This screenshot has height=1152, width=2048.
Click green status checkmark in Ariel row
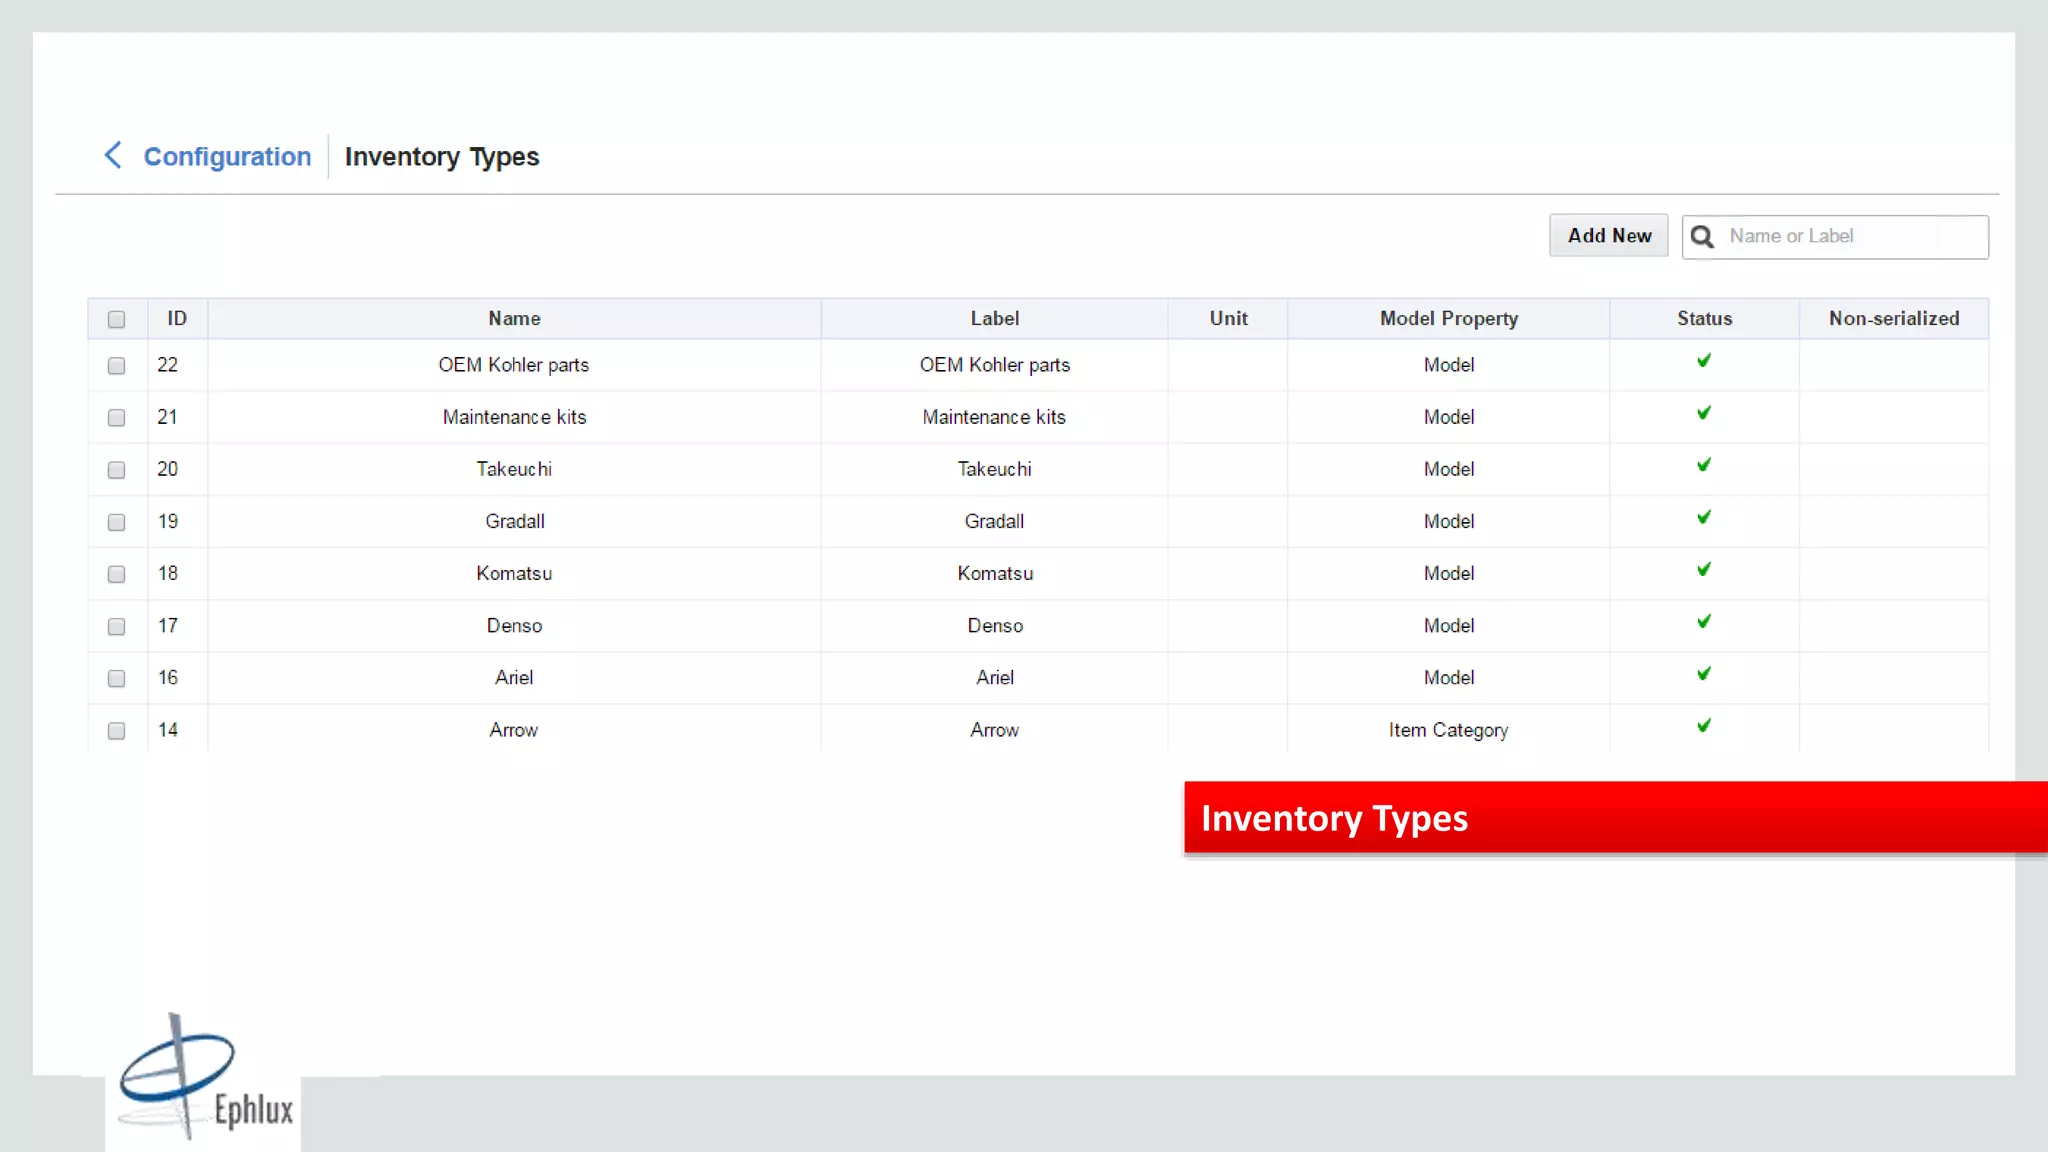pyautogui.click(x=1704, y=673)
